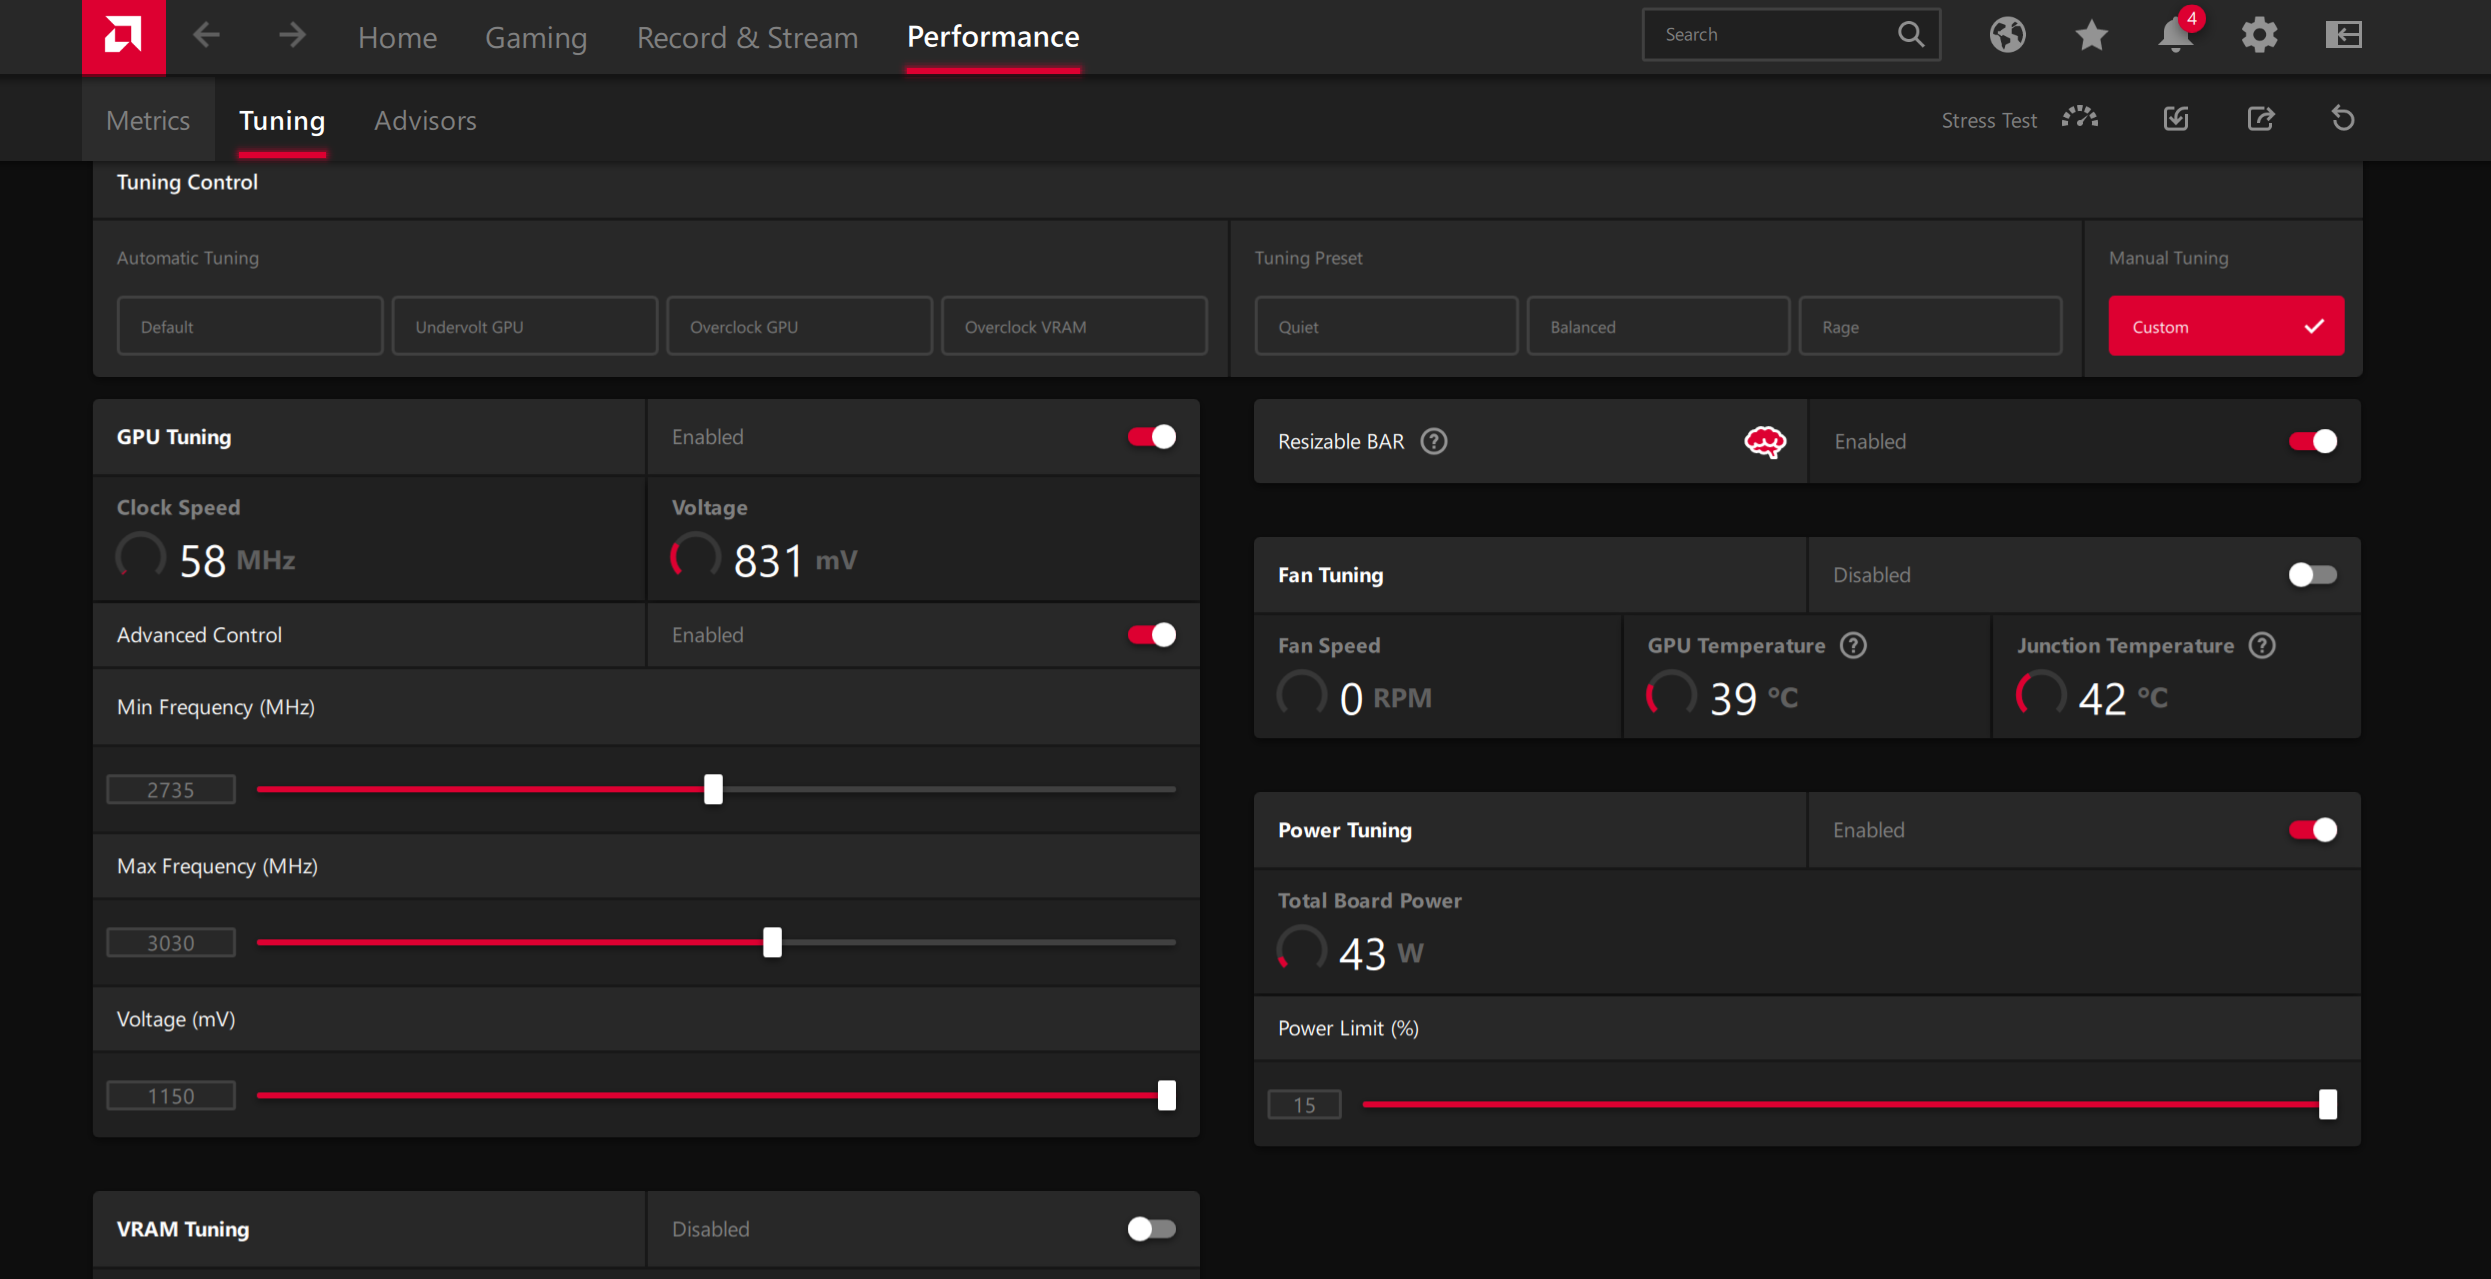The width and height of the screenshot is (2491, 1279).
Task: Enable the Fan Tuning toggle
Action: (2312, 575)
